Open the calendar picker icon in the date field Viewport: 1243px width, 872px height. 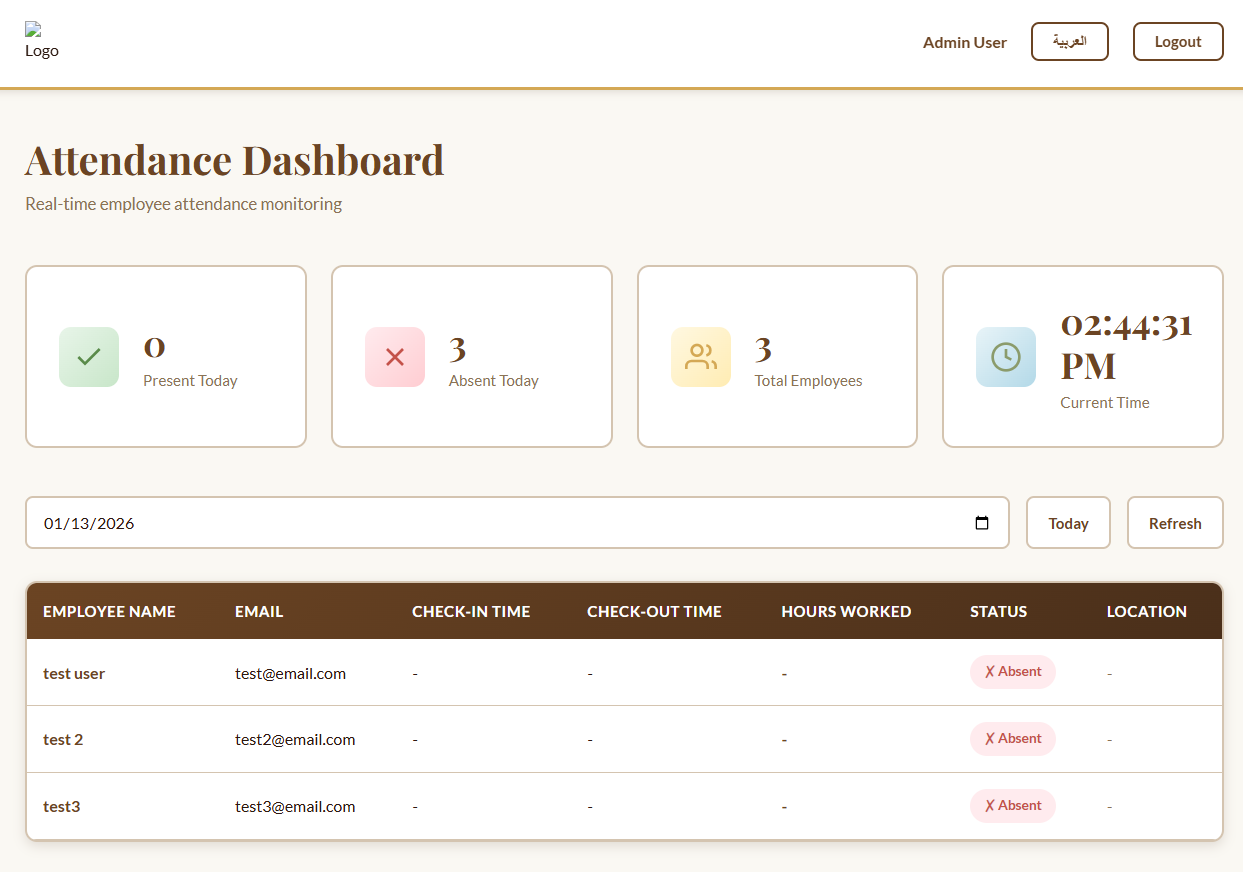(x=982, y=523)
